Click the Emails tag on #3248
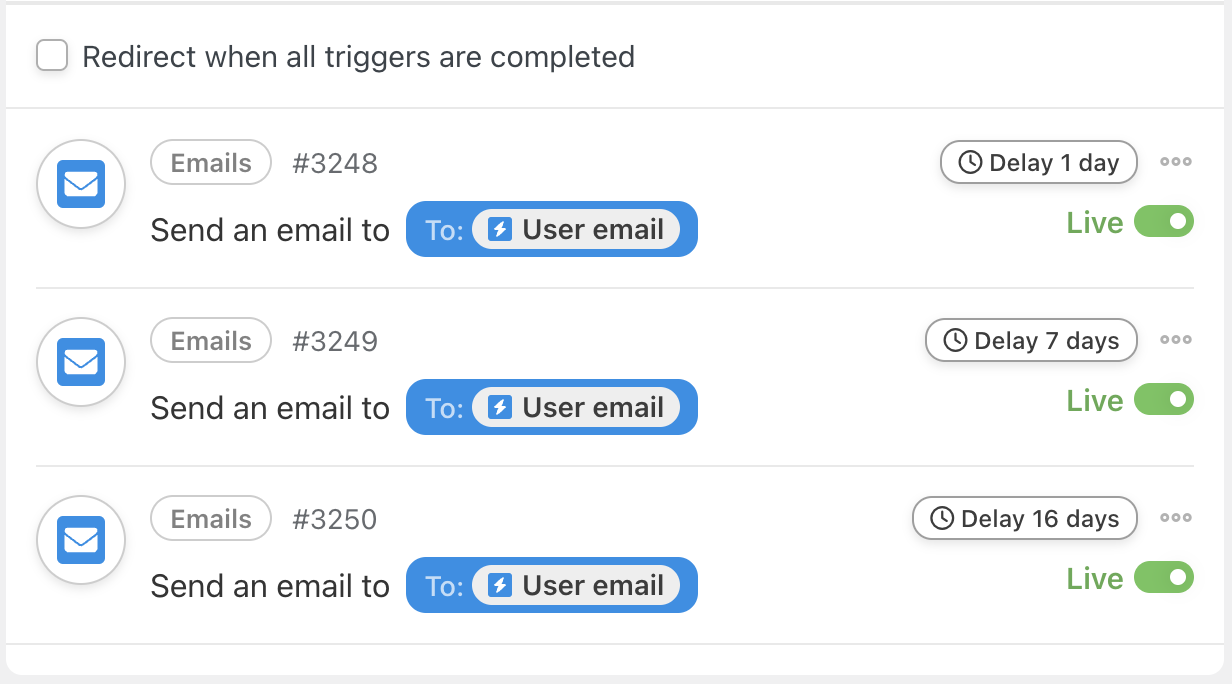 point(211,163)
